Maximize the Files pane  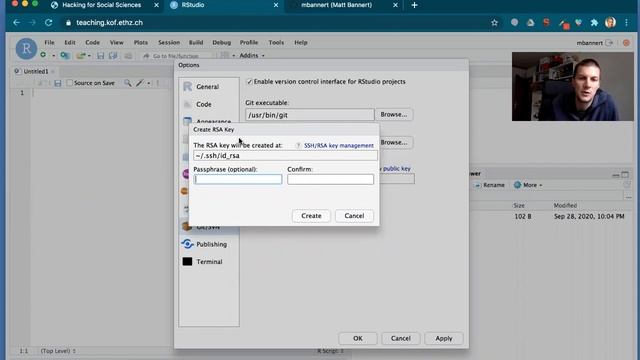tap(625, 175)
